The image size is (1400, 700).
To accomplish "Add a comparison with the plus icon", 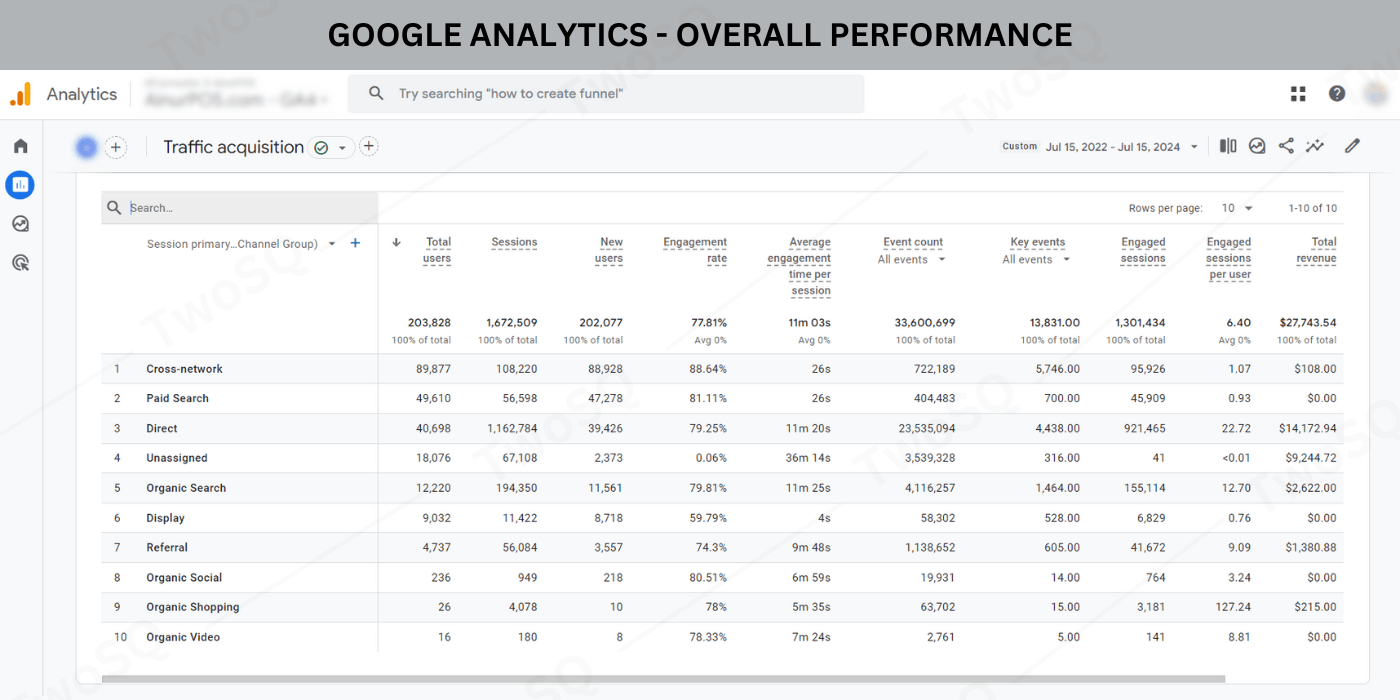I will tap(116, 147).
